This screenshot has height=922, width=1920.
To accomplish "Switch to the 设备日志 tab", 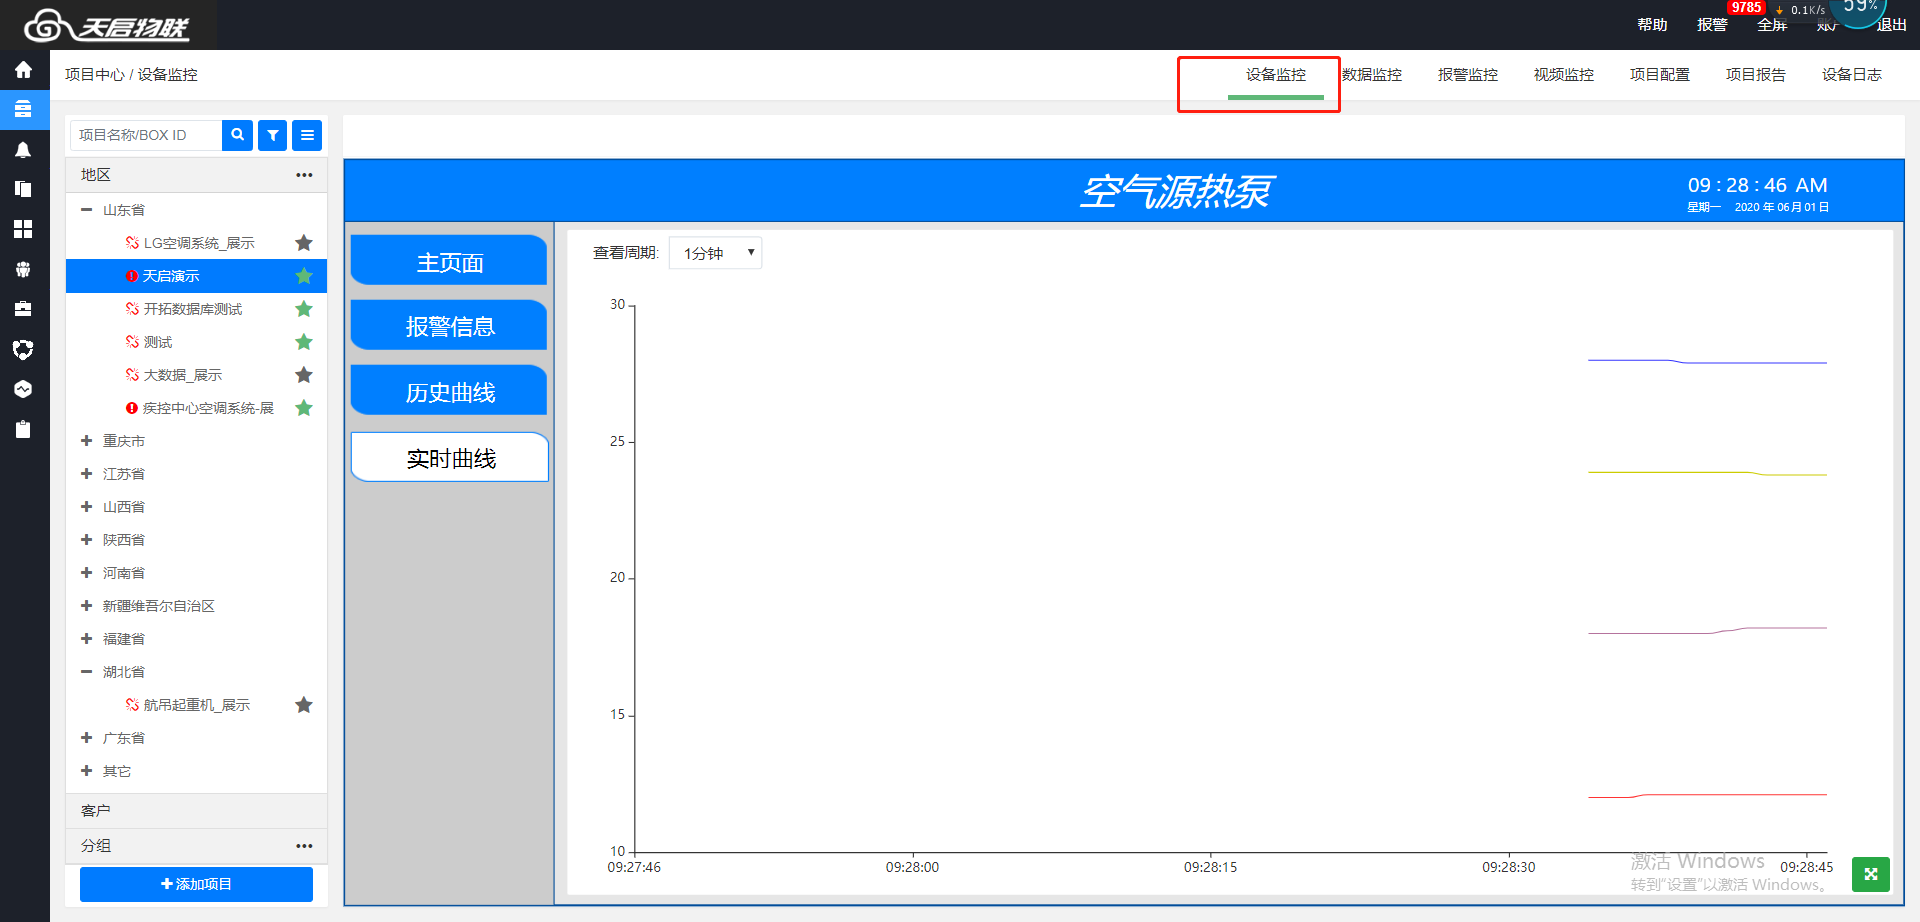I will (1852, 75).
